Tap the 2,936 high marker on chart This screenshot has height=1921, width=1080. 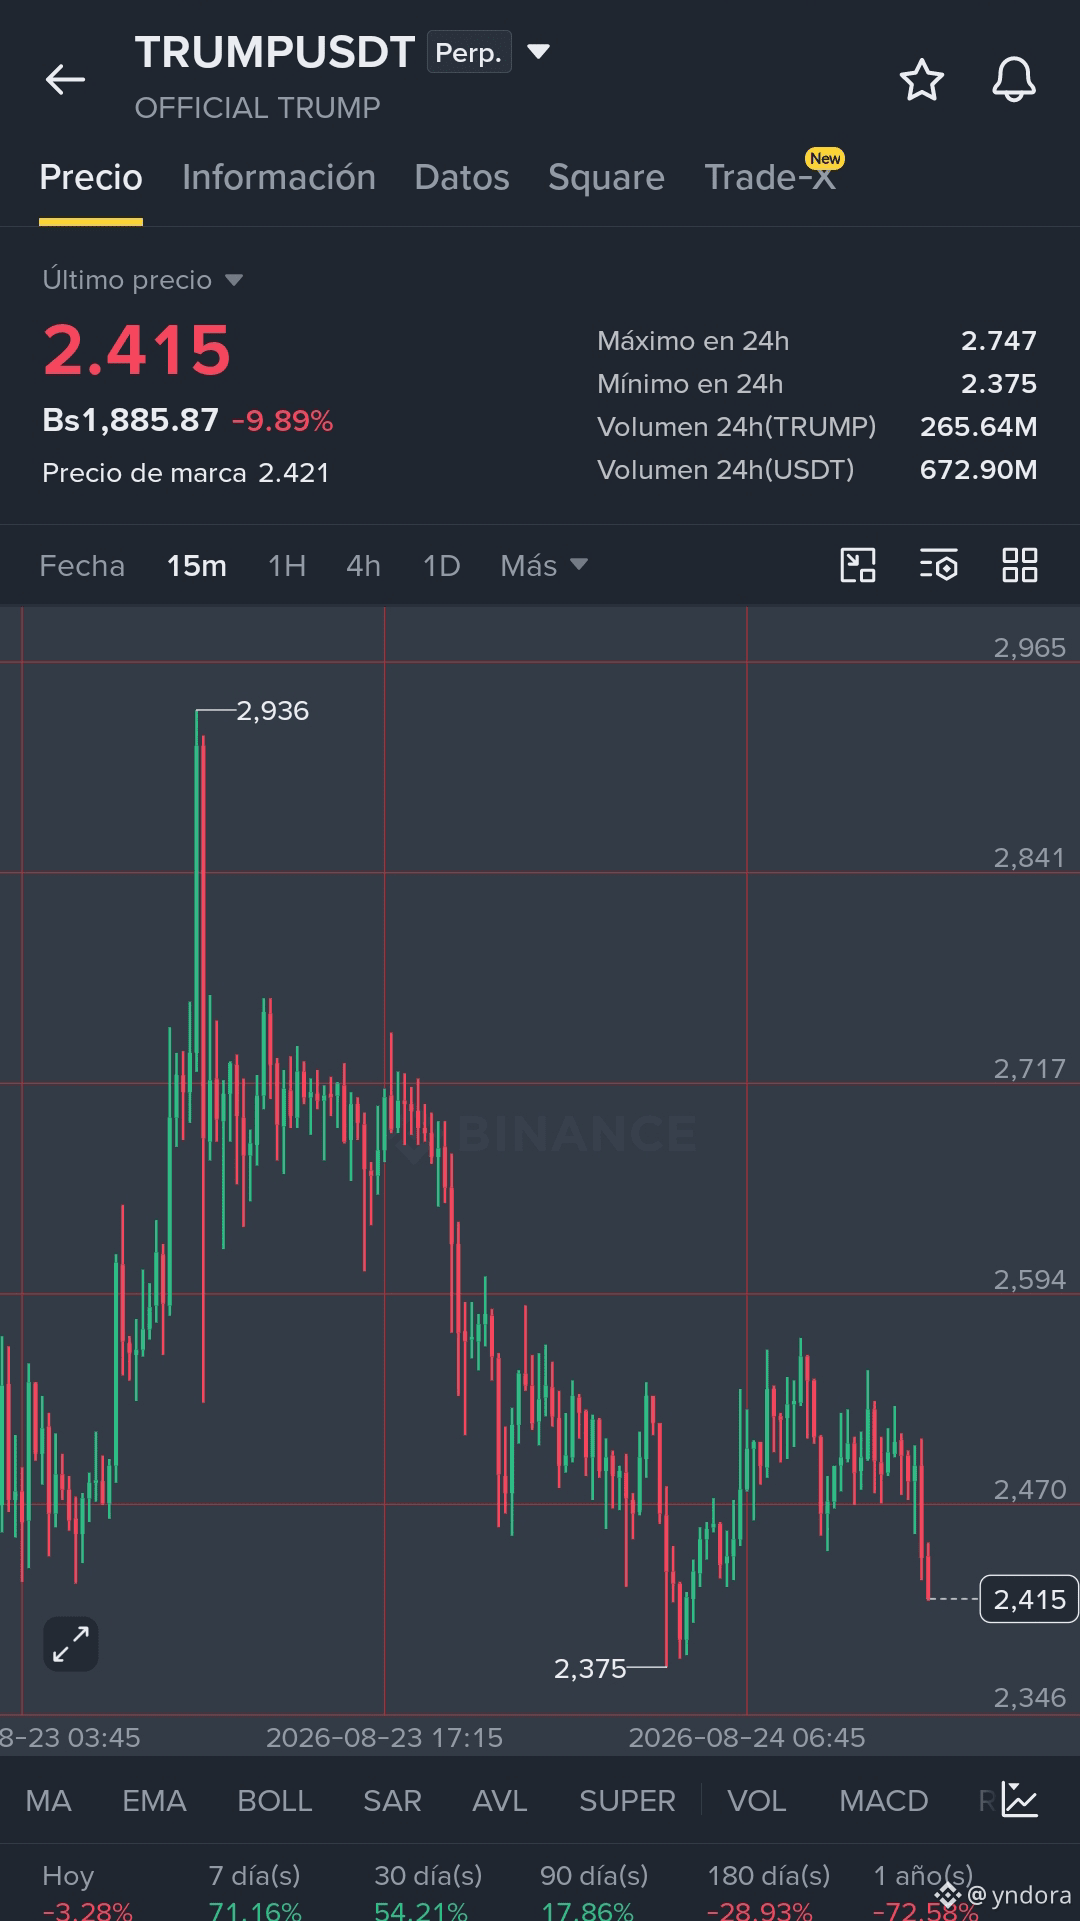[272, 711]
